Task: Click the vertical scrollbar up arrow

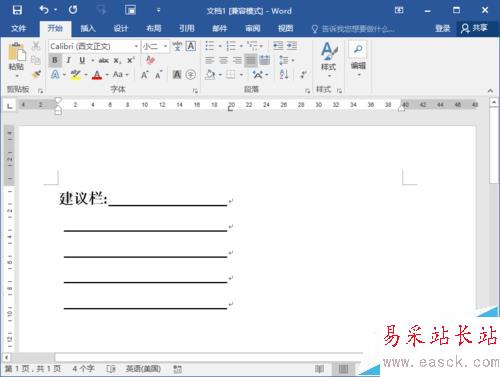Action: pyautogui.click(x=494, y=102)
